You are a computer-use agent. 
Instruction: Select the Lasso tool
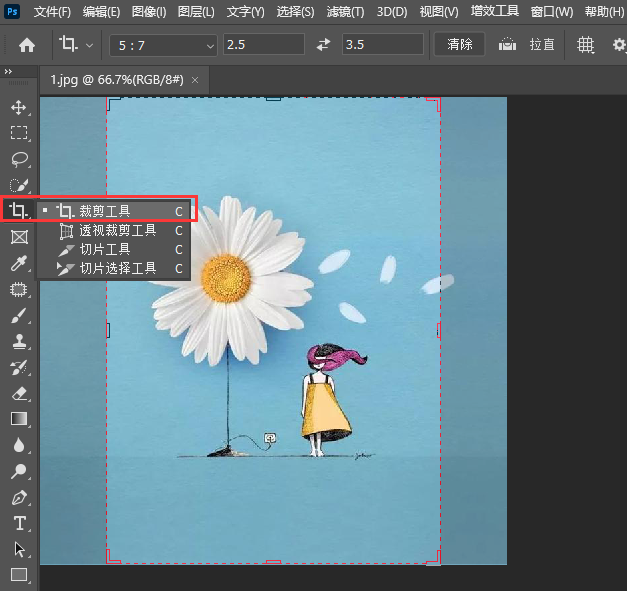pyautogui.click(x=19, y=159)
